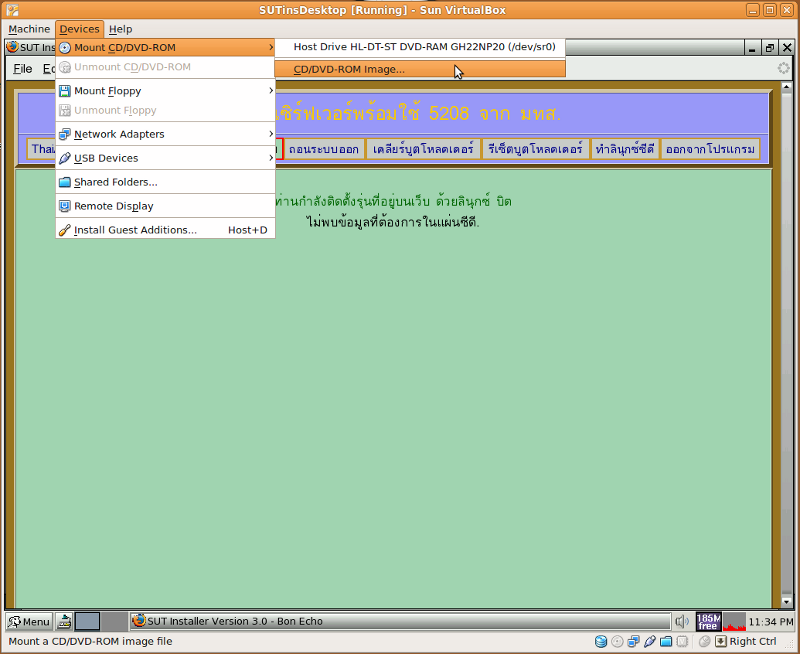
Task: Click the ถอนระบบออก button
Action: [x=323, y=149]
